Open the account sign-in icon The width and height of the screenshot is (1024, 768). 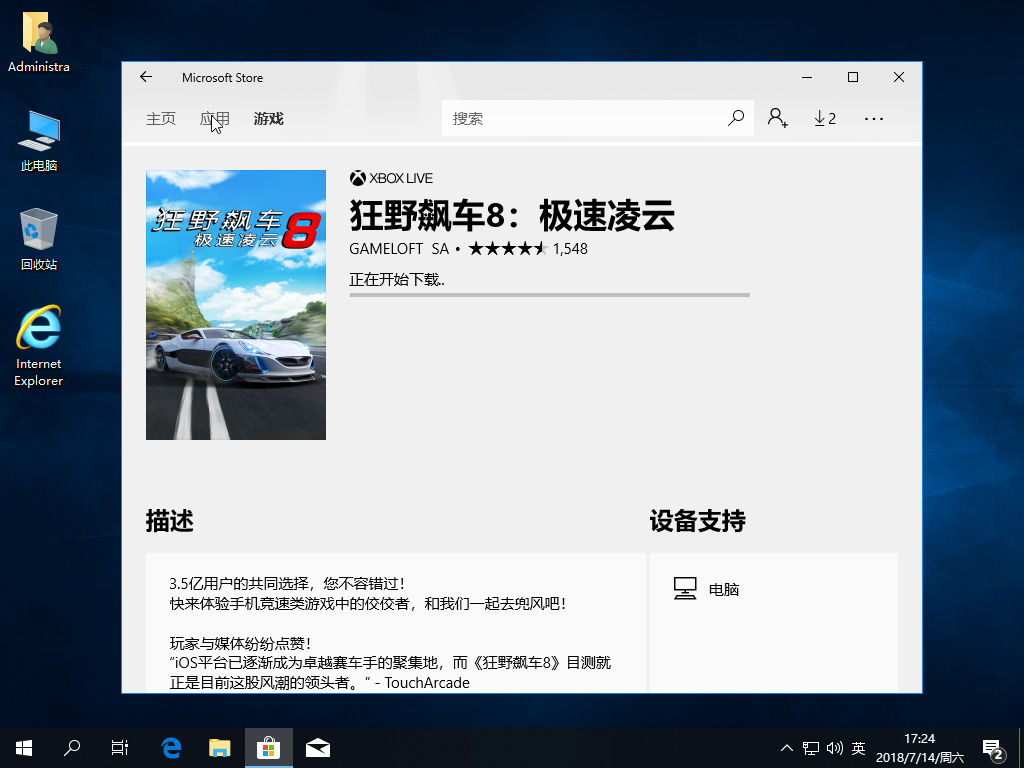tap(777, 118)
